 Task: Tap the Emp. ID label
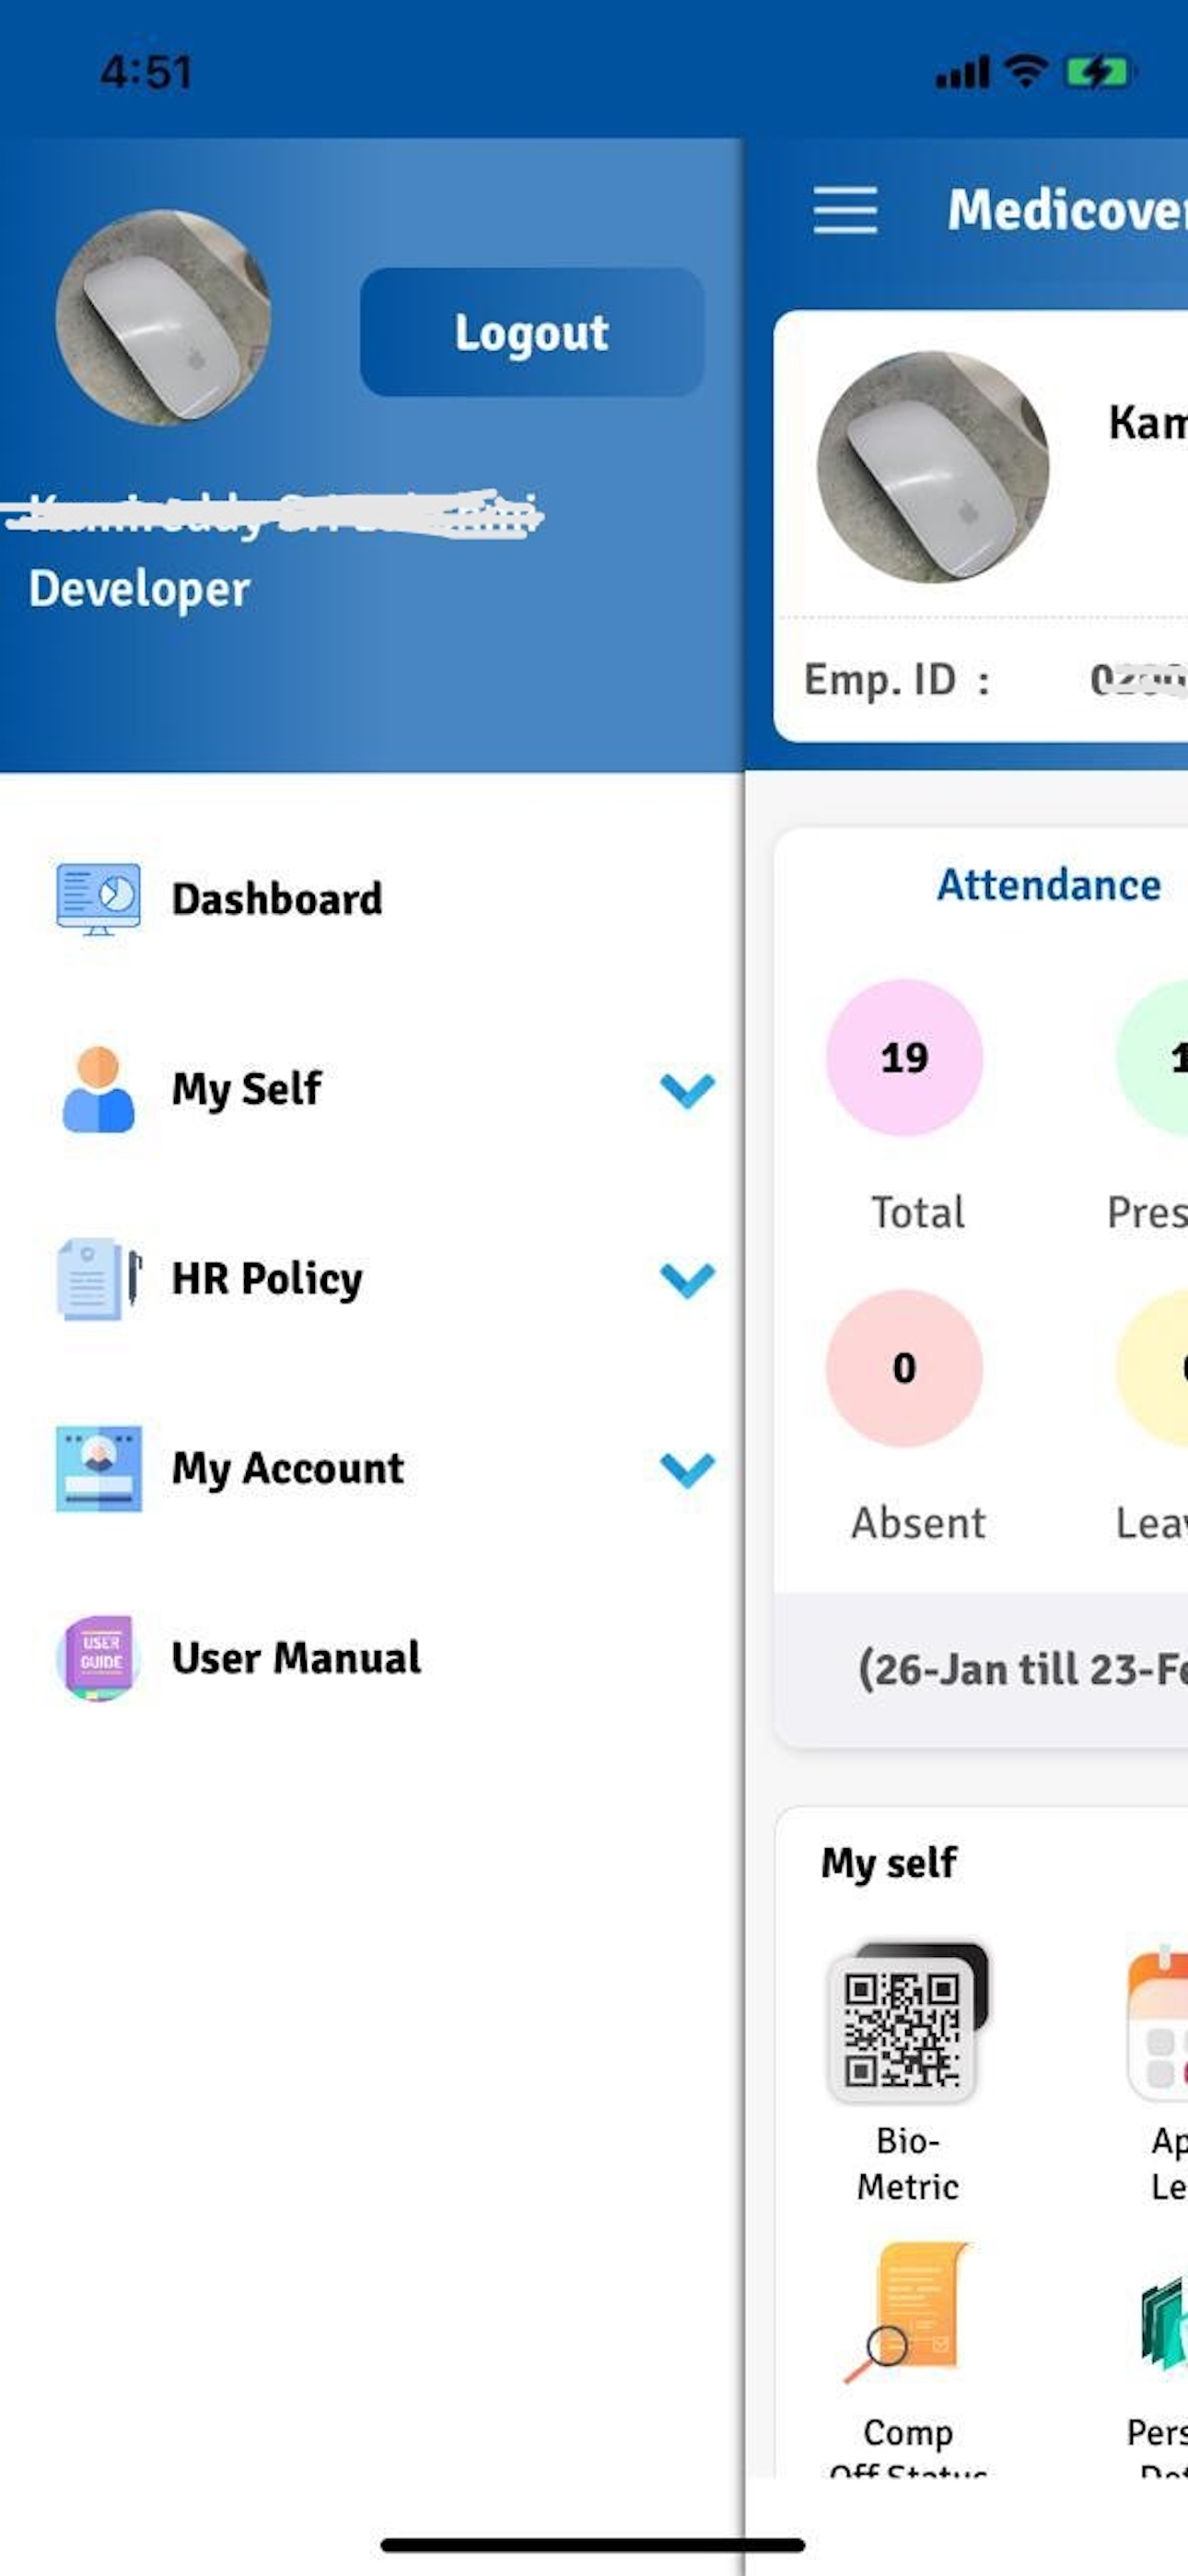pos(896,680)
